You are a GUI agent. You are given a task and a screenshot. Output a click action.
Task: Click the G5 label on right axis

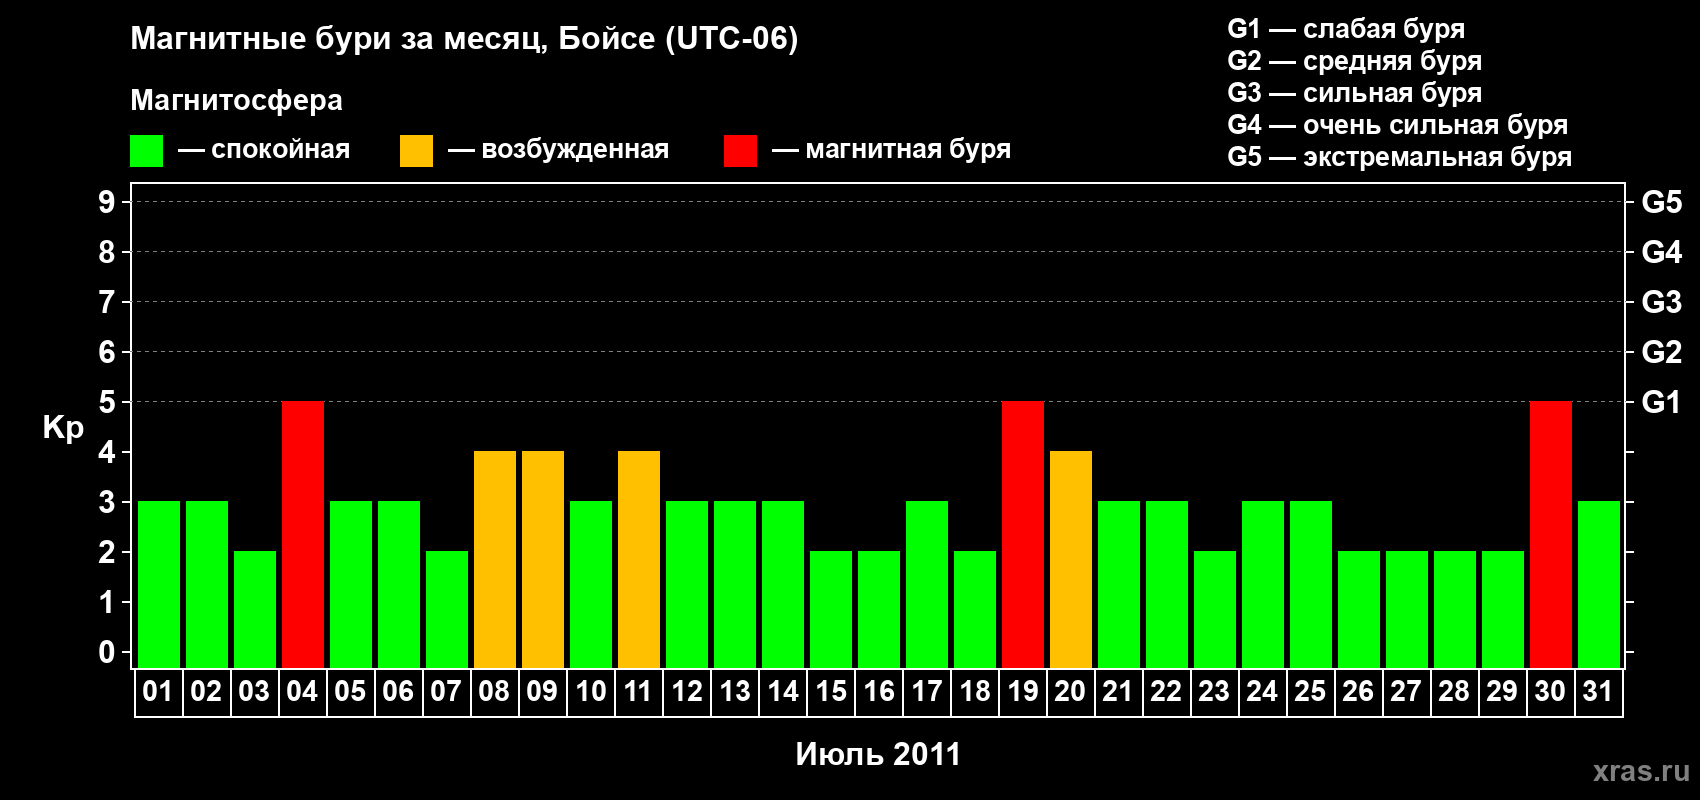(1662, 203)
